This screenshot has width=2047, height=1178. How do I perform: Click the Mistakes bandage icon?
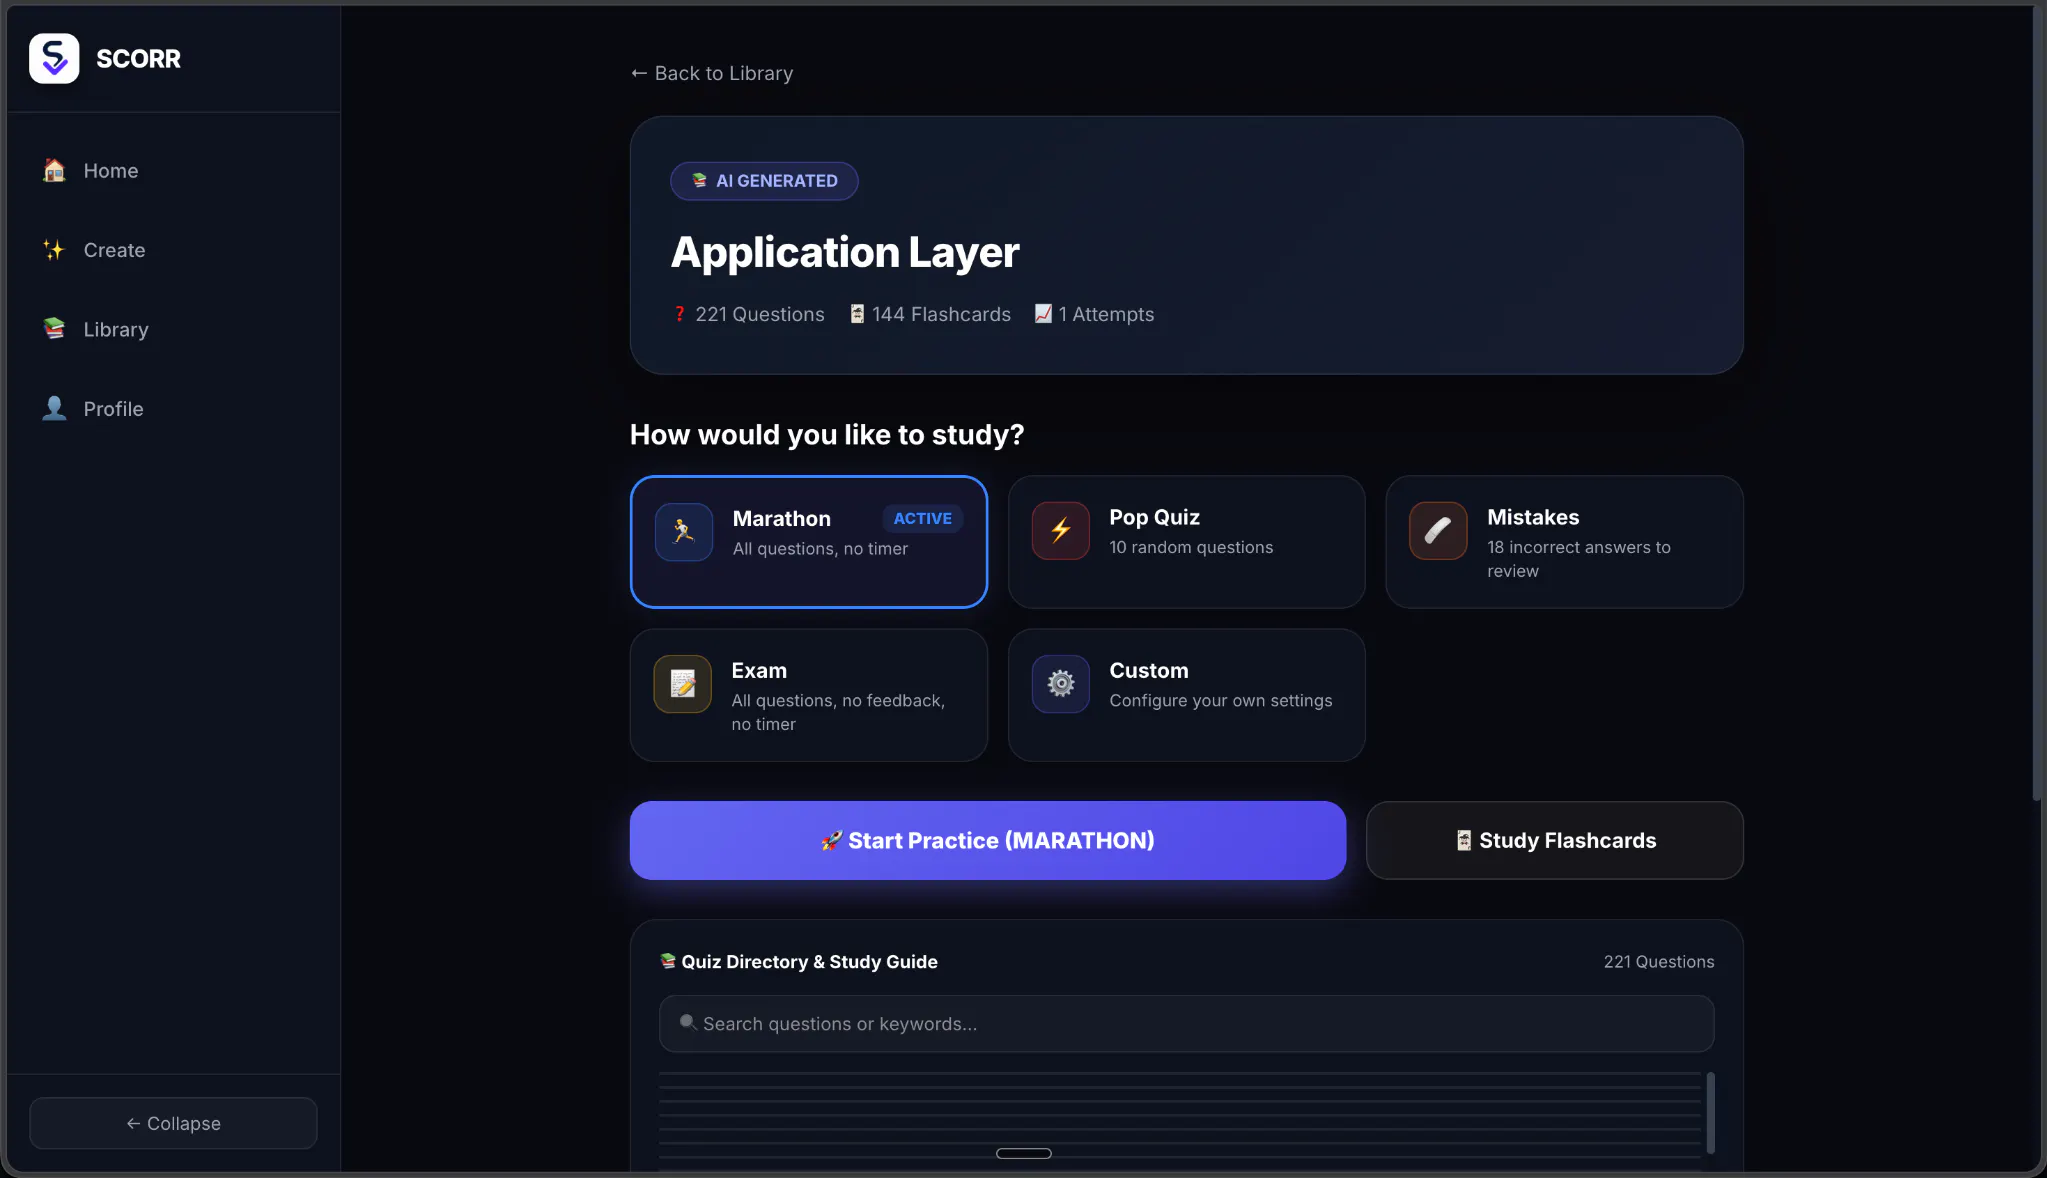point(1438,530)
